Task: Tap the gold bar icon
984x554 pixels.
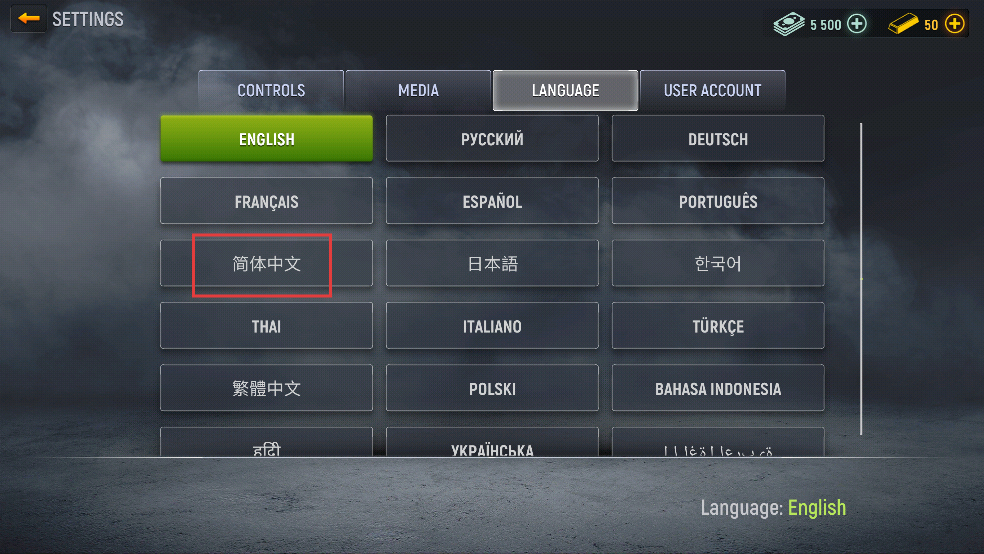Action: point(904,24)
